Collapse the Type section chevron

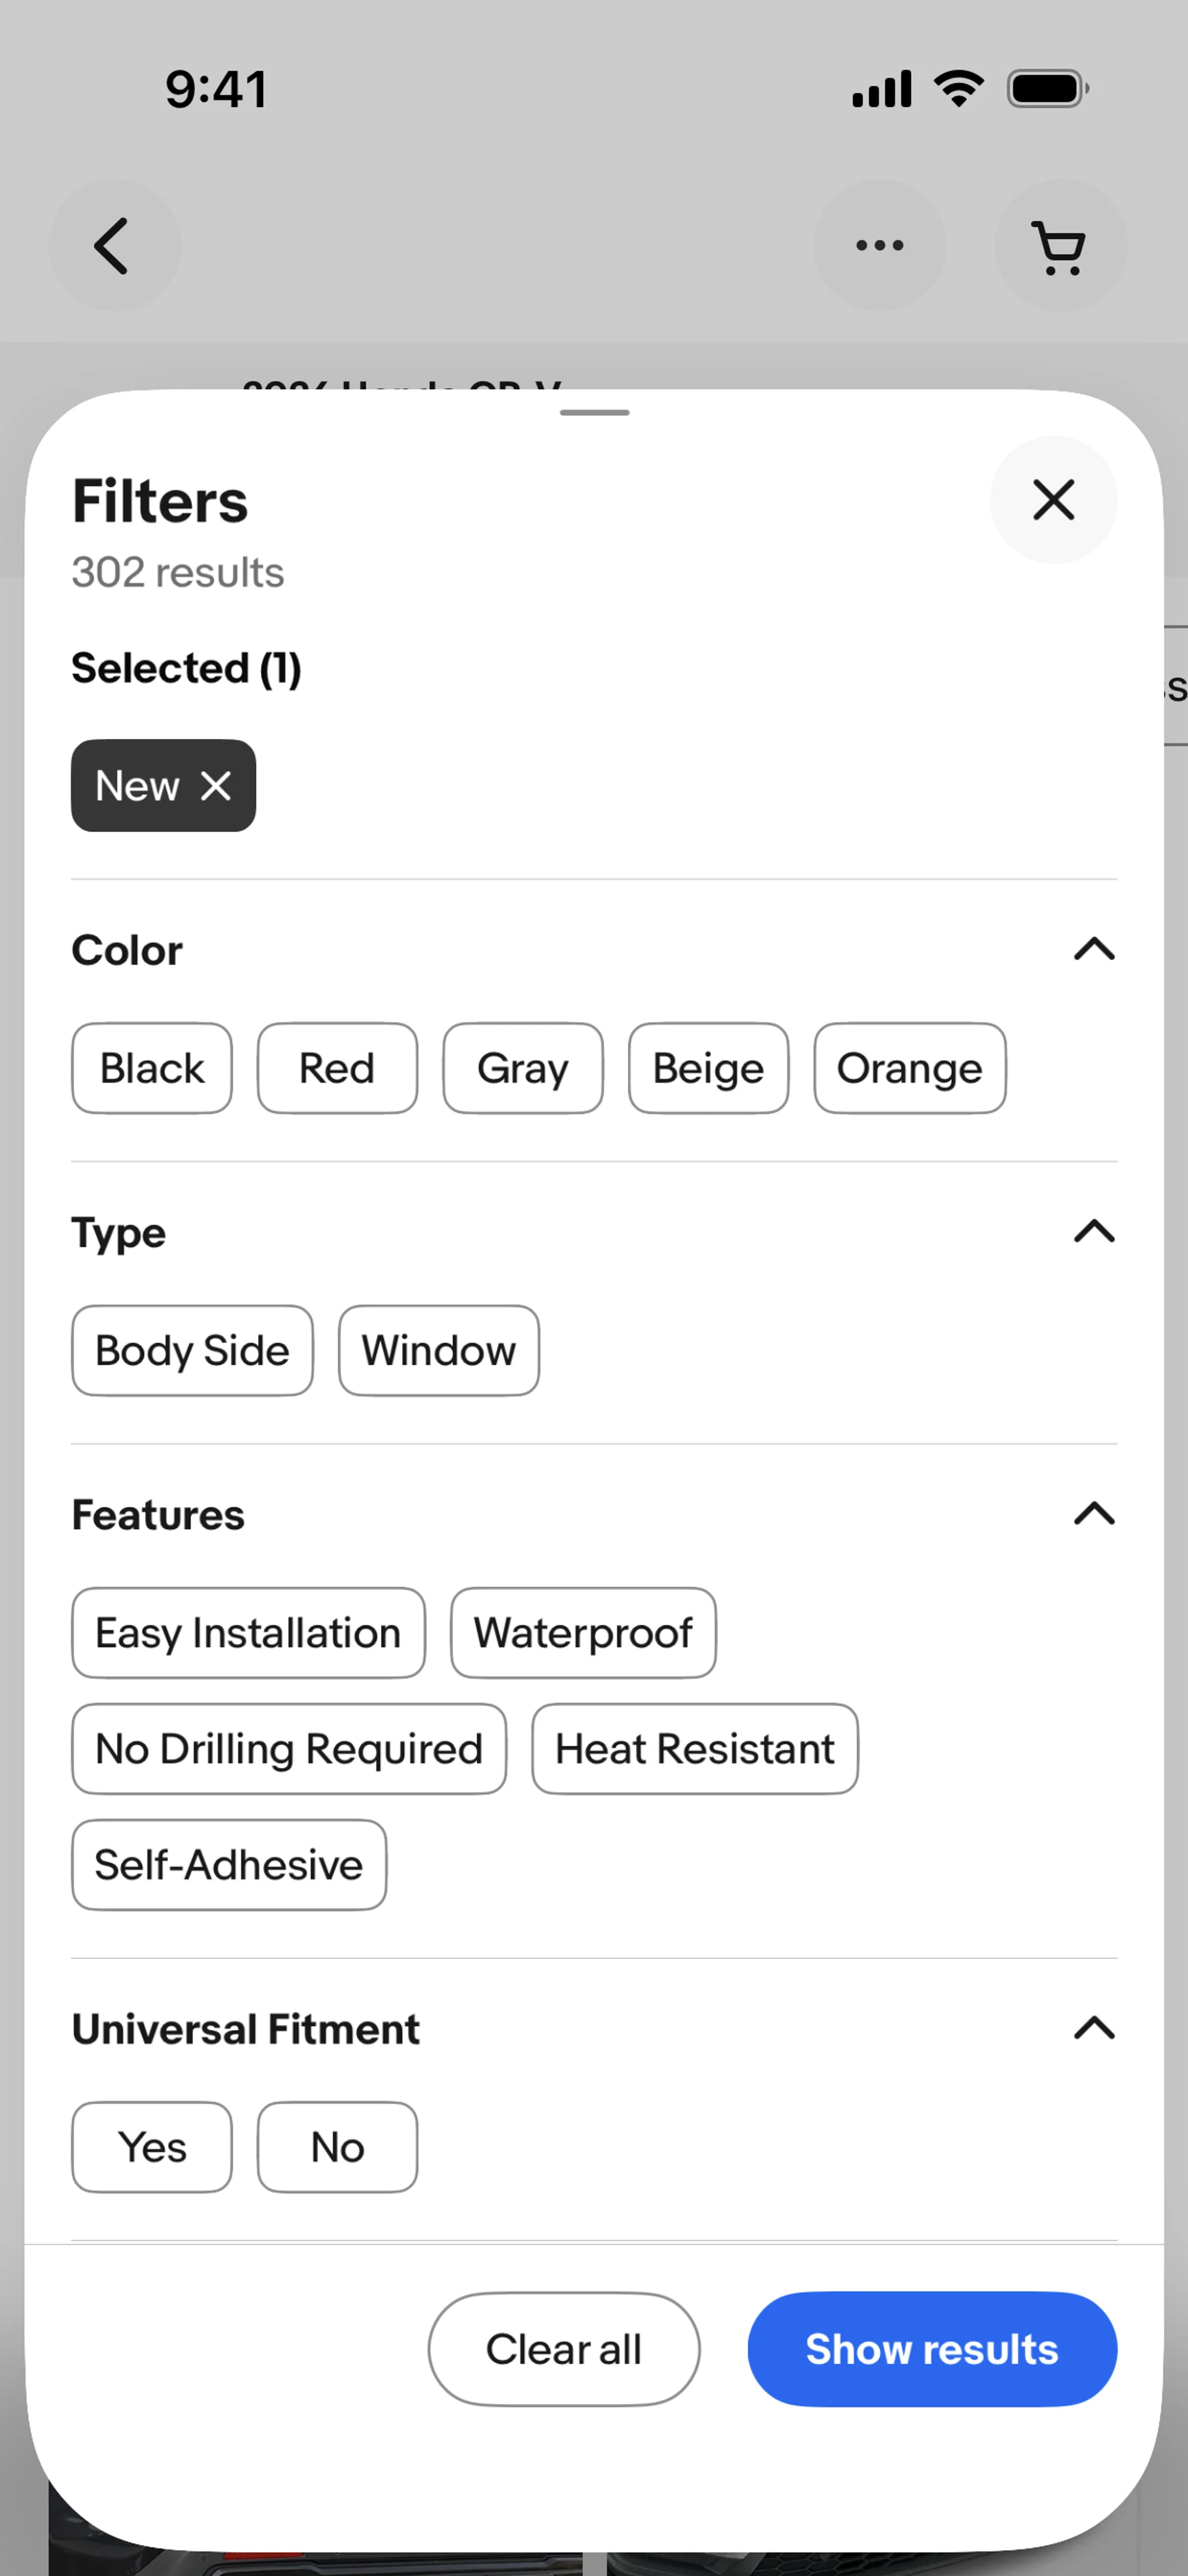1094,1231
